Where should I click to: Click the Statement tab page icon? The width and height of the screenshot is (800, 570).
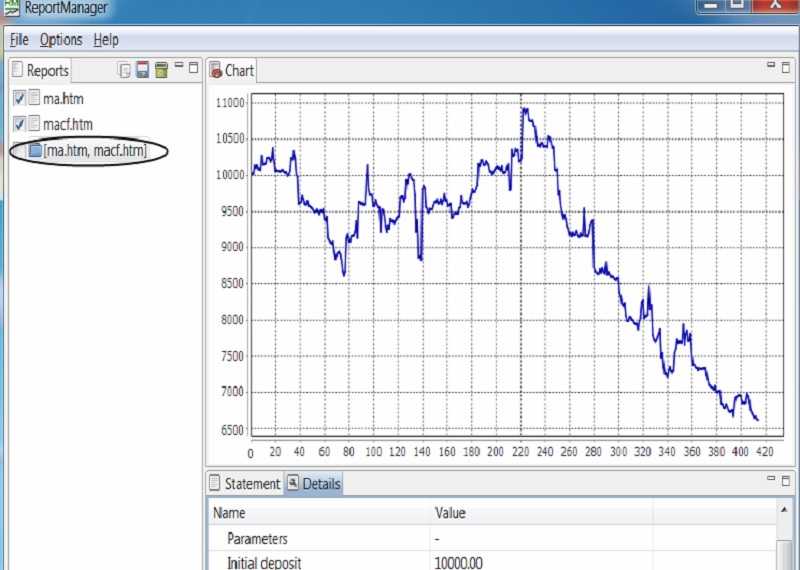pyautogui.click(x=215, y=483)
